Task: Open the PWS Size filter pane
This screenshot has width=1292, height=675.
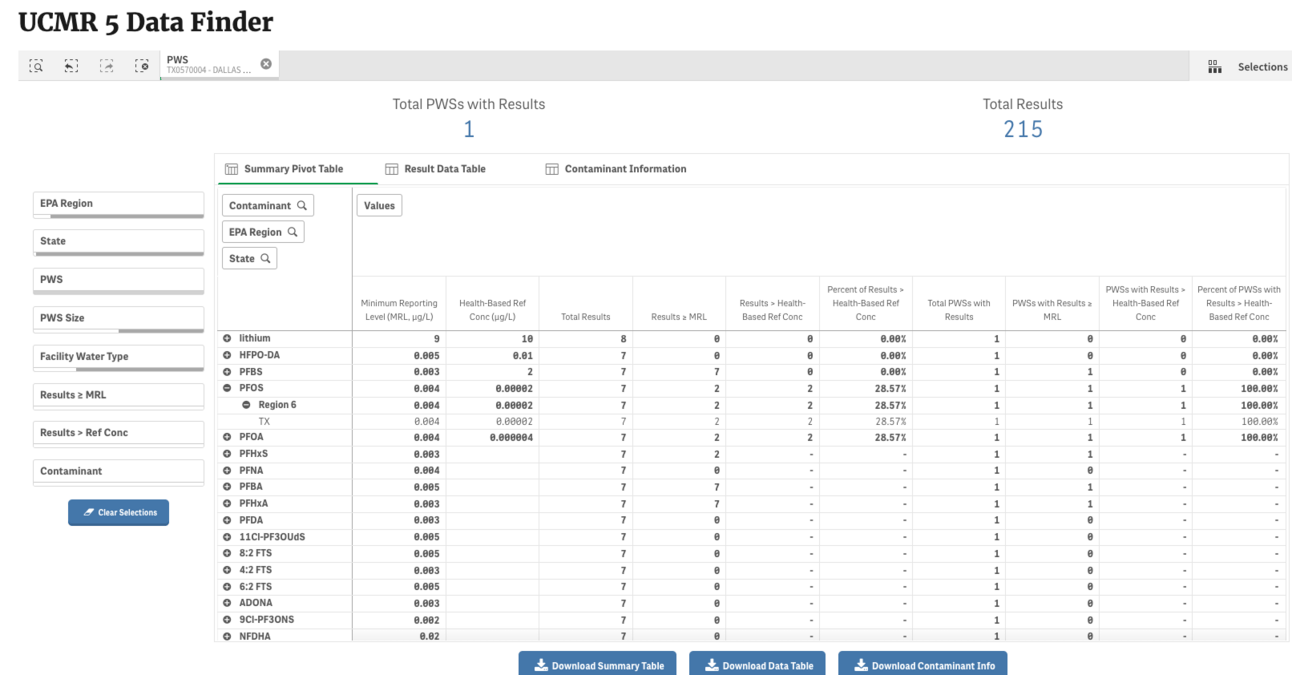Action: point(119,318)
